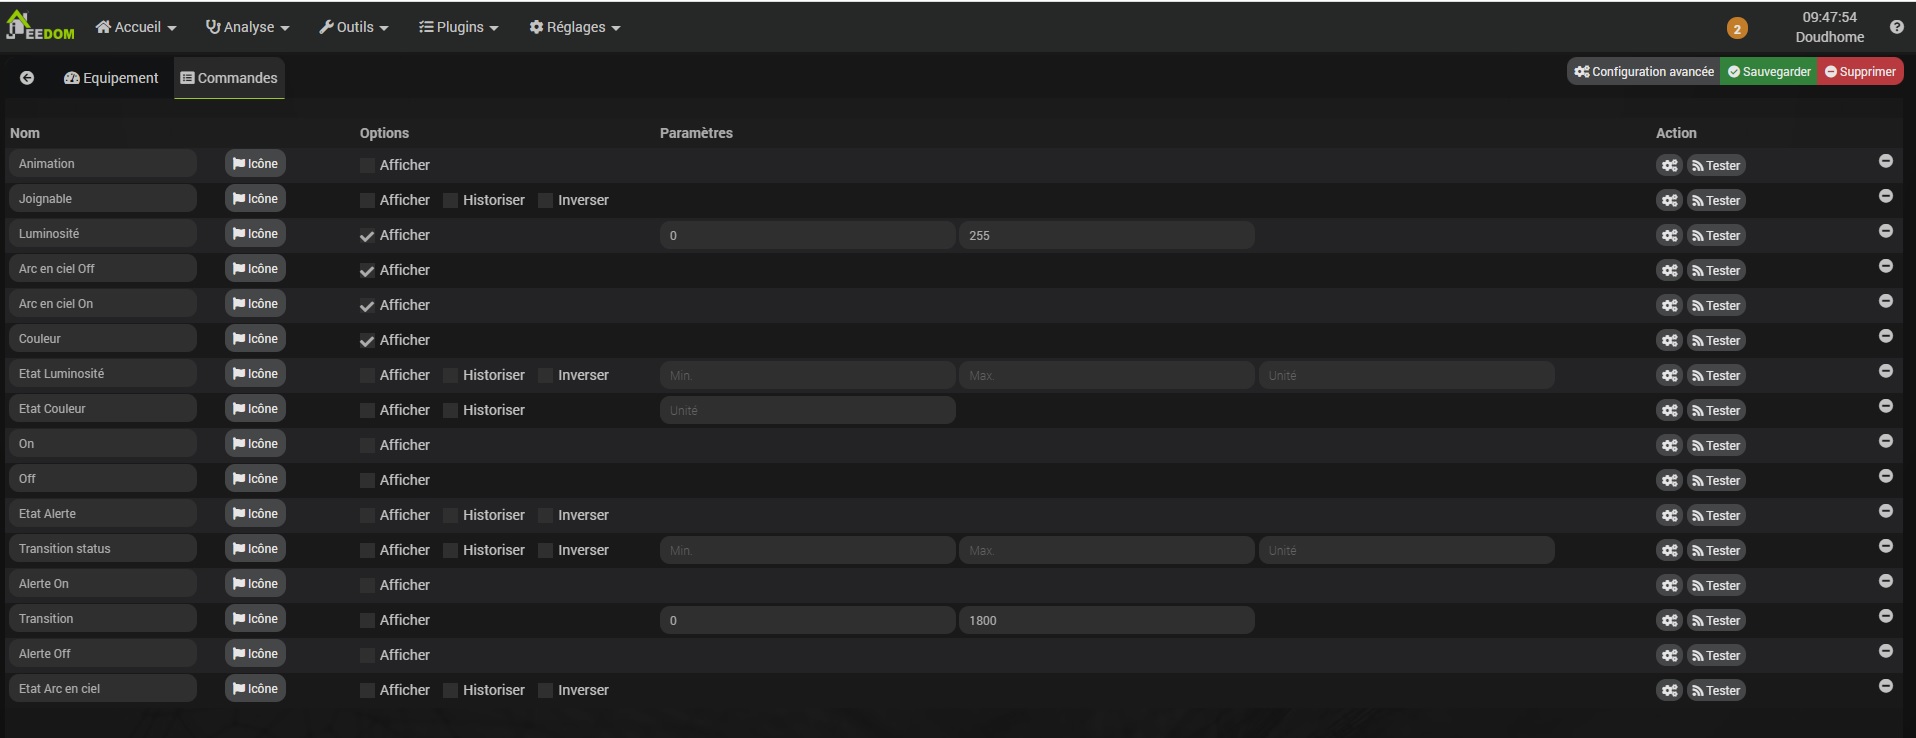Click the Transition status Max field
The image size is (1916, 738).
1107,551
